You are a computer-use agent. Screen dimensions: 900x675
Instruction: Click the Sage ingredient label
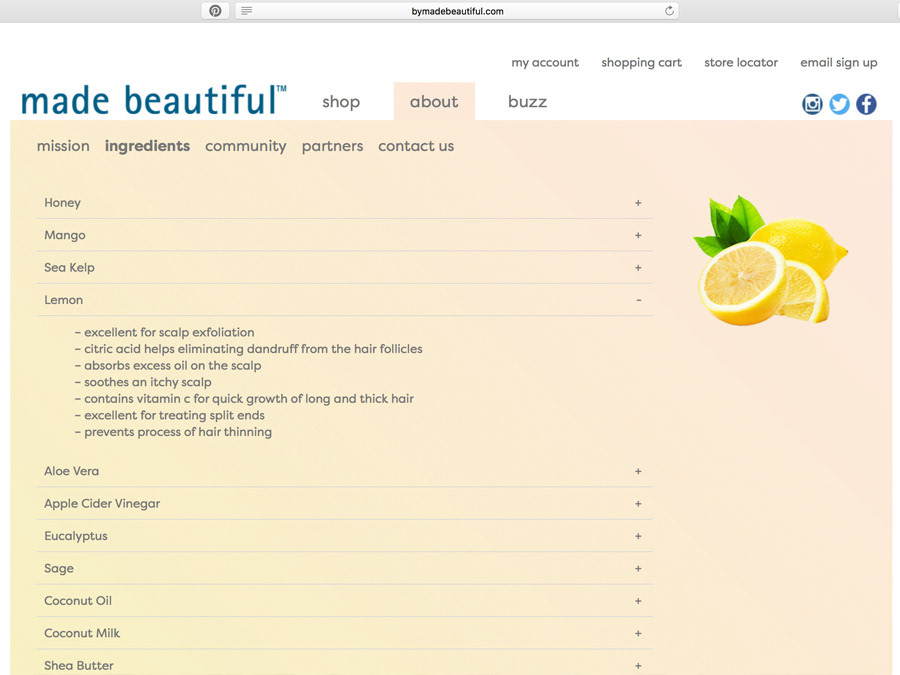[x=59, y=568]
